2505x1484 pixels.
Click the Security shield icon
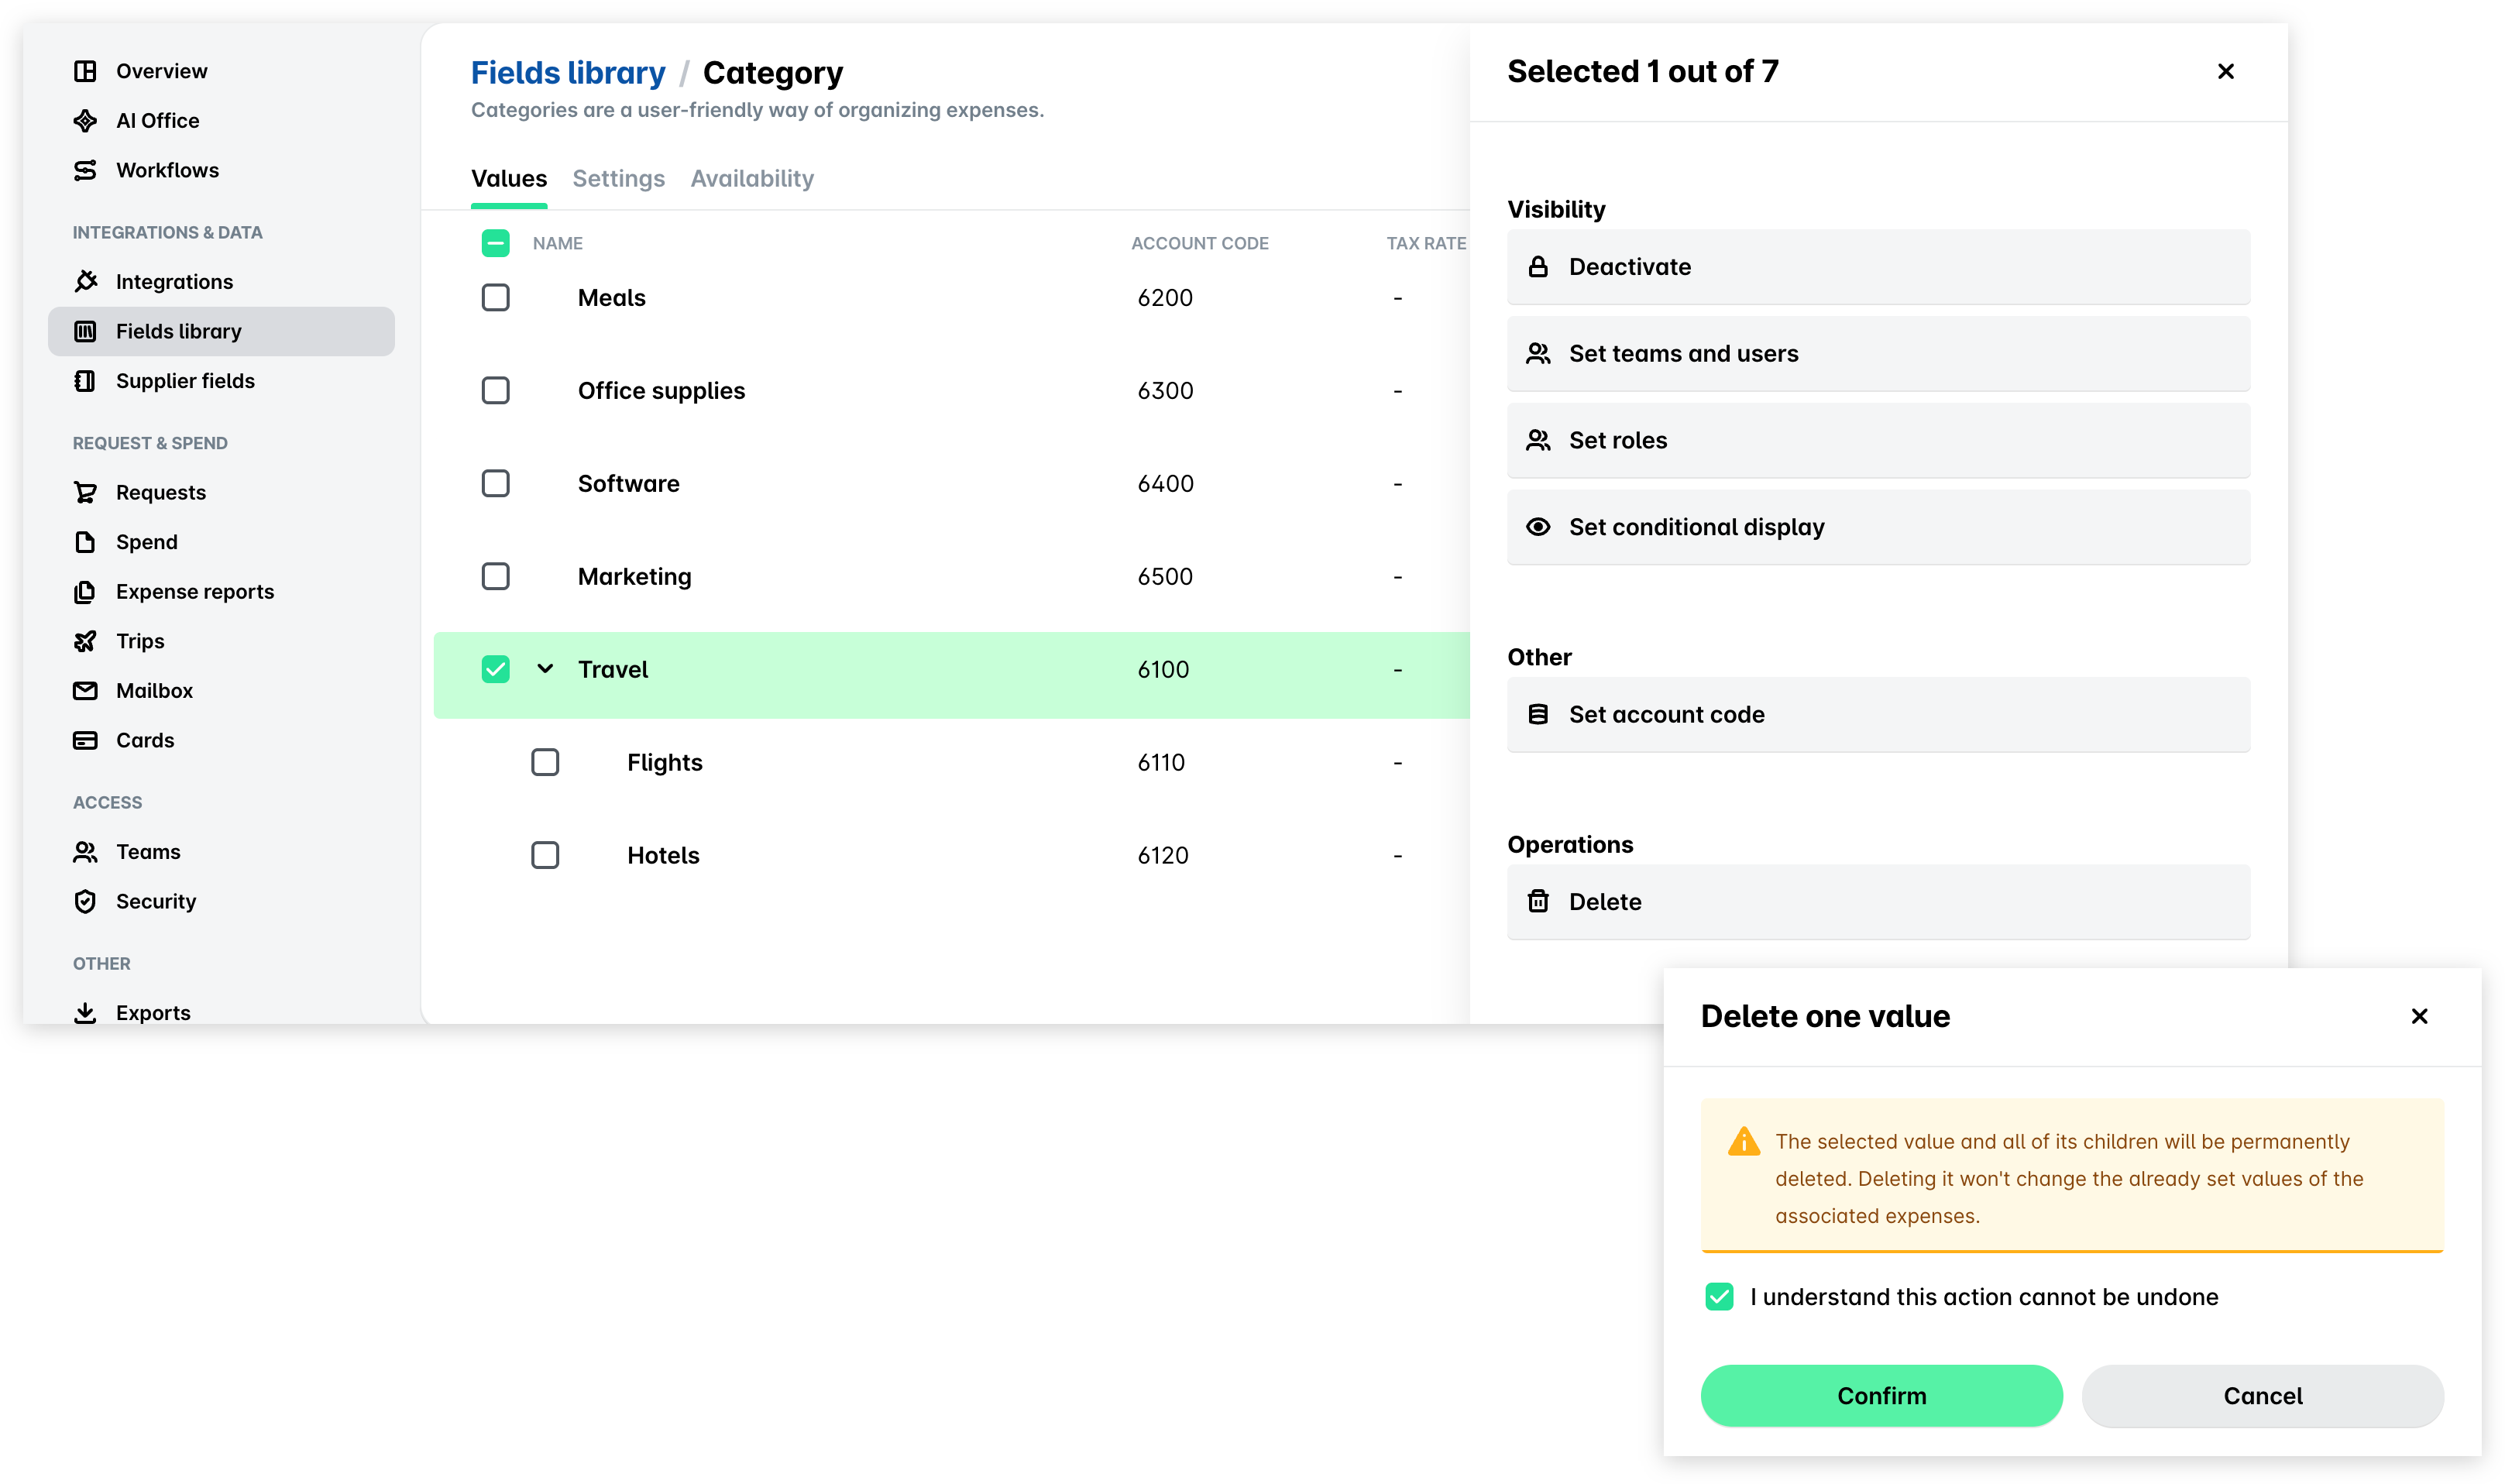pyautogui.click(x=85, y=902)
